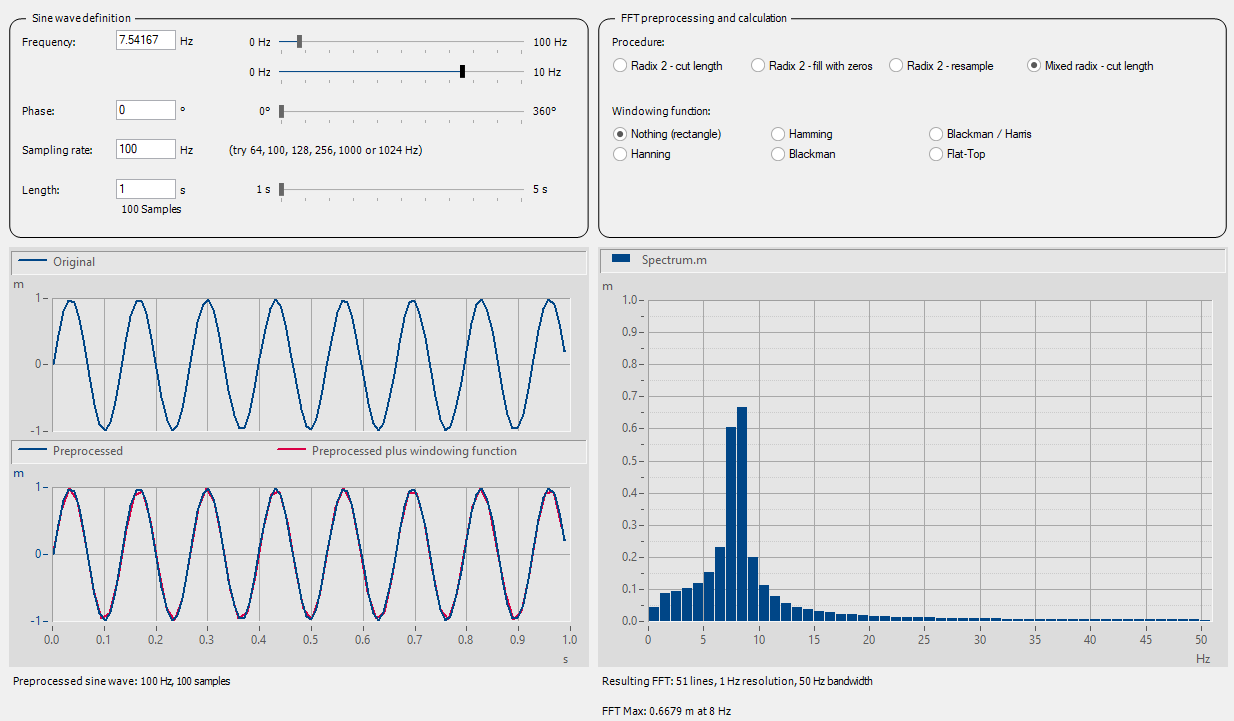
Task: Select Blackman / Harris windowing function
Action: (x=937, y=134)
